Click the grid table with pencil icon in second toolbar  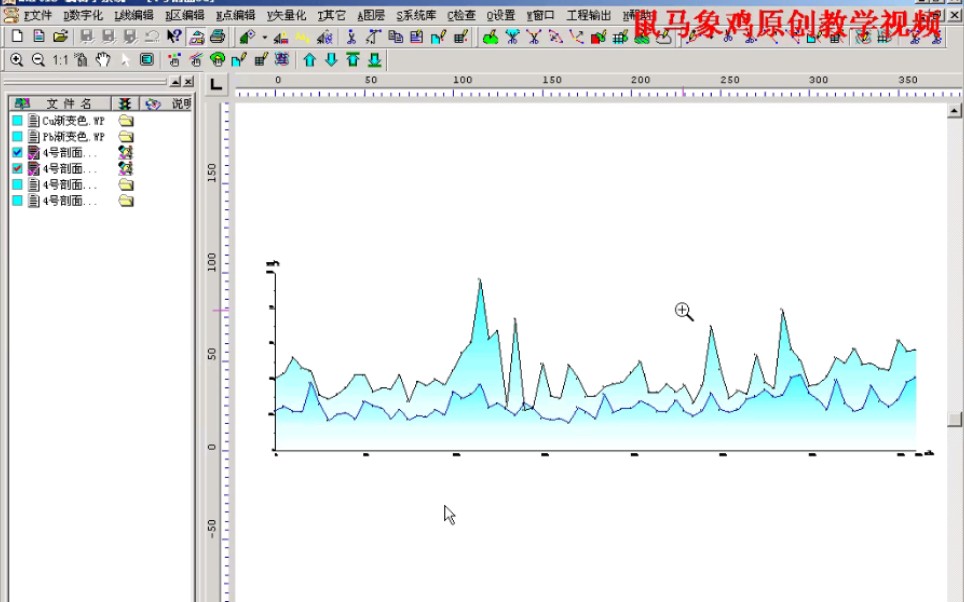(x=260, y=60)
